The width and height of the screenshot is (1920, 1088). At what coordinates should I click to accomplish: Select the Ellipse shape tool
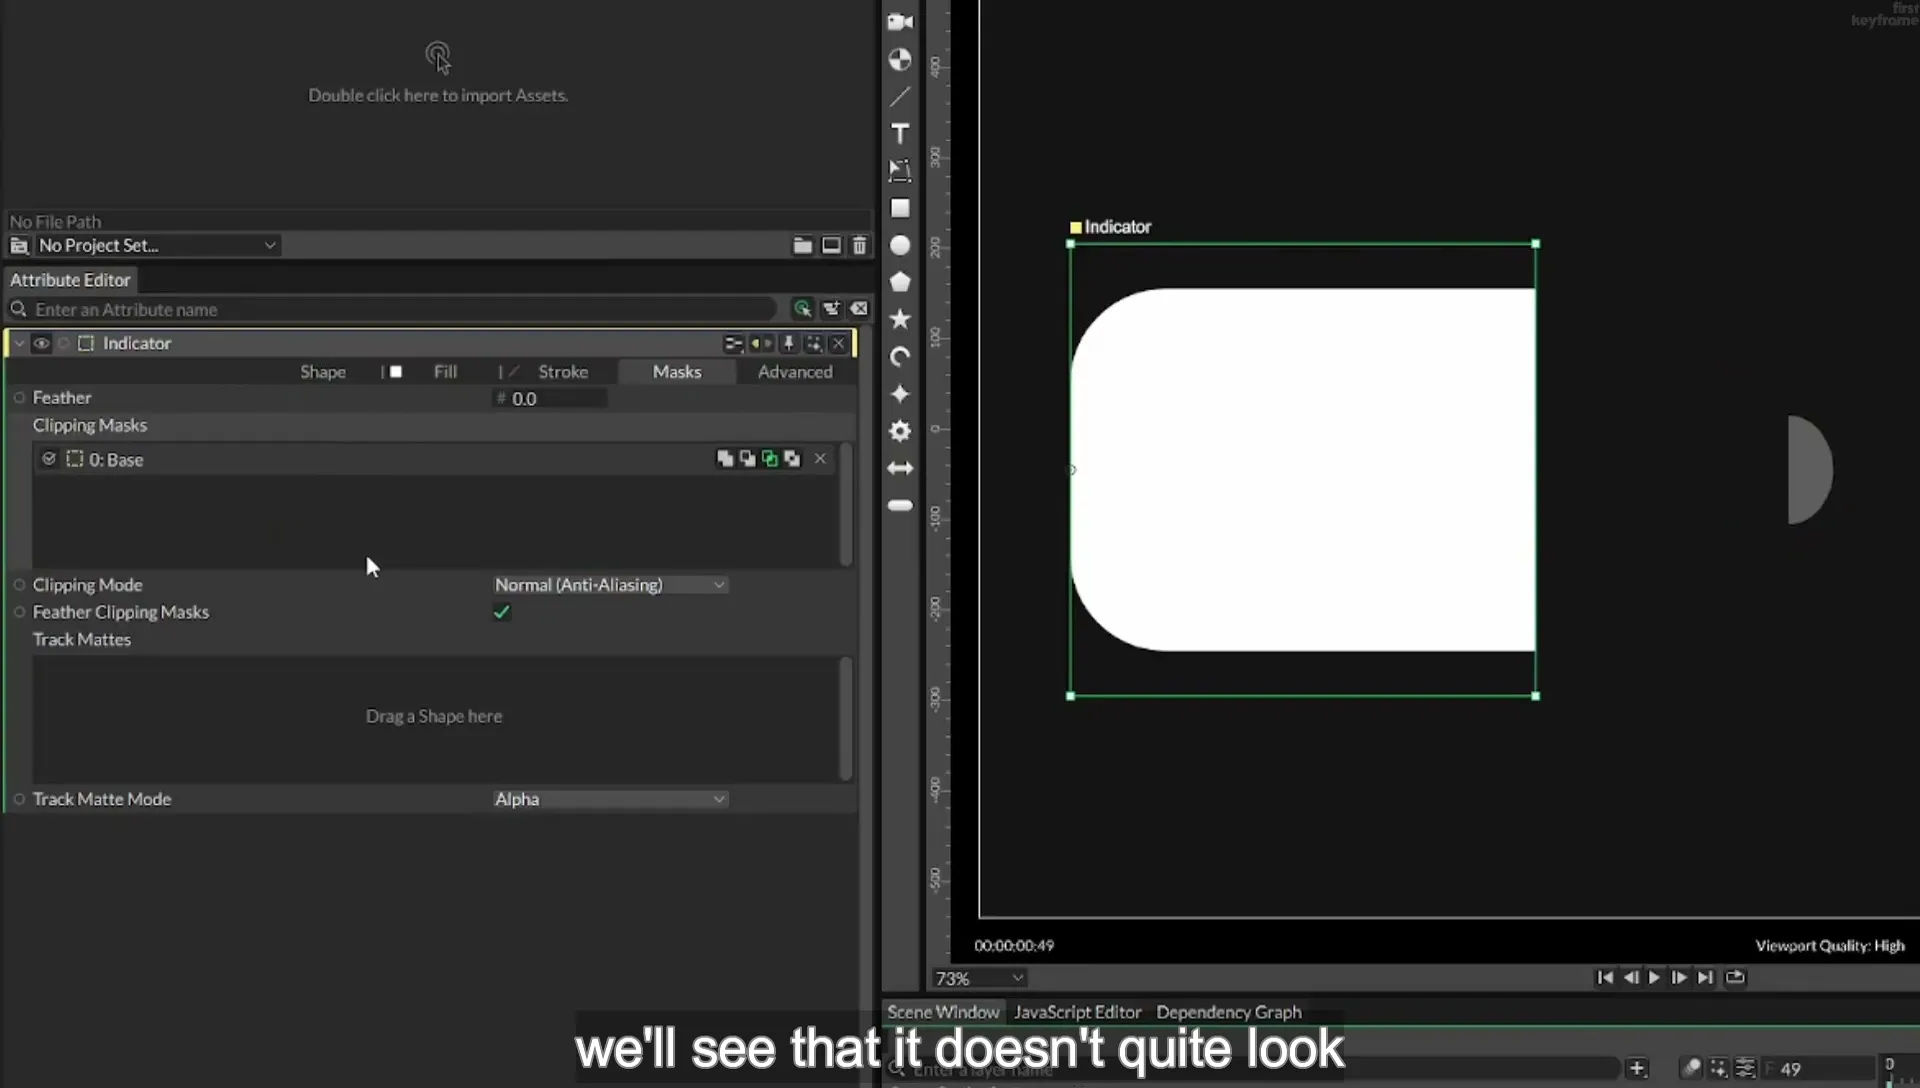tap(900, 245)
